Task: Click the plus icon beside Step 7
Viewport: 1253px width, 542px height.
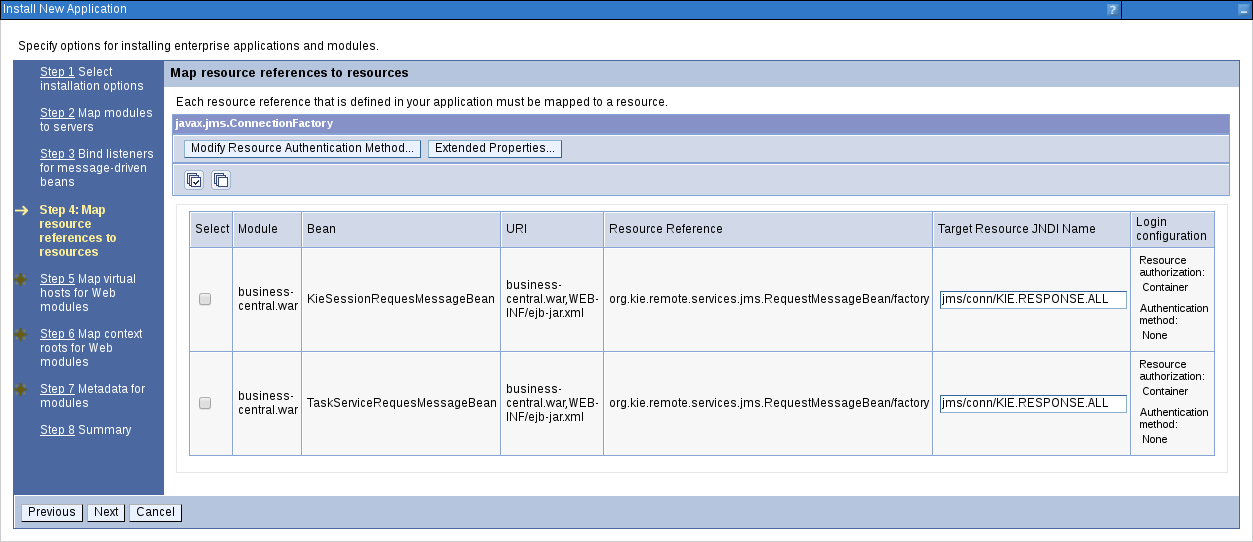Action: click(x=21, y=389)
